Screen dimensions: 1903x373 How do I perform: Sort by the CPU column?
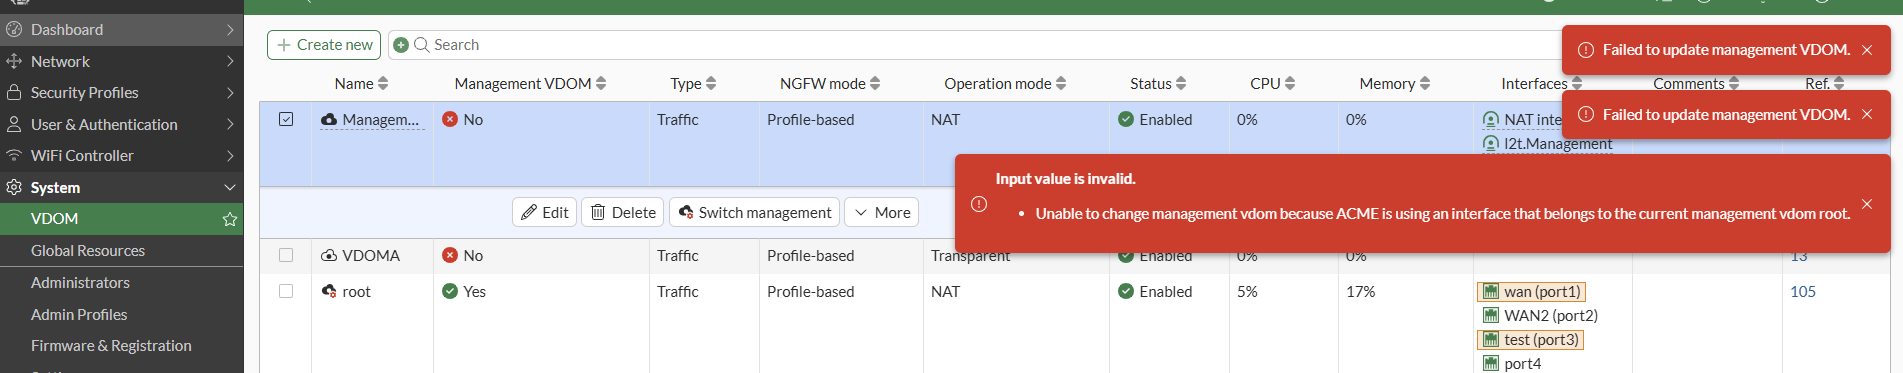coord(1272,83)
